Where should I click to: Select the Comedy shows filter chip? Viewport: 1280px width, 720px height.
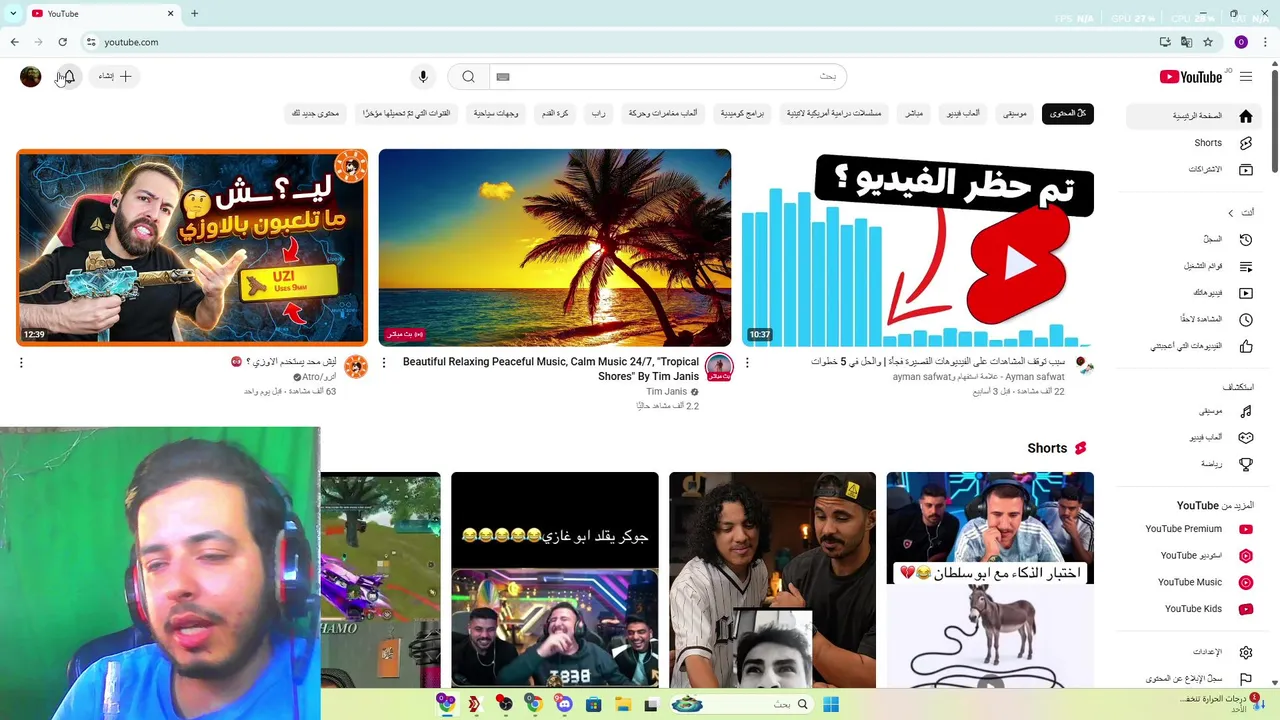tap(742, 114)
